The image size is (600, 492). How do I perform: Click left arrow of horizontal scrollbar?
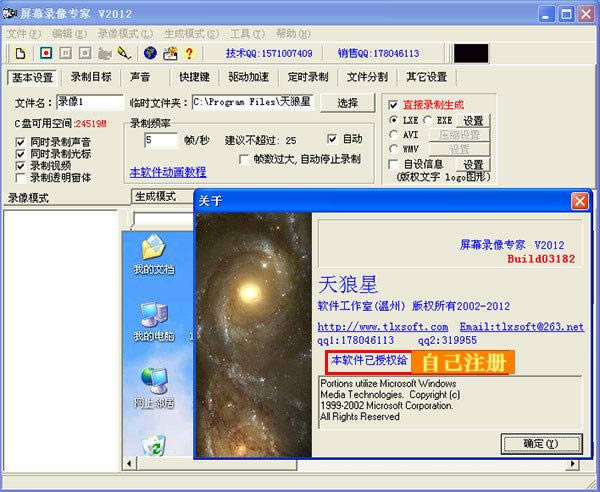click(x=129, y=464)
